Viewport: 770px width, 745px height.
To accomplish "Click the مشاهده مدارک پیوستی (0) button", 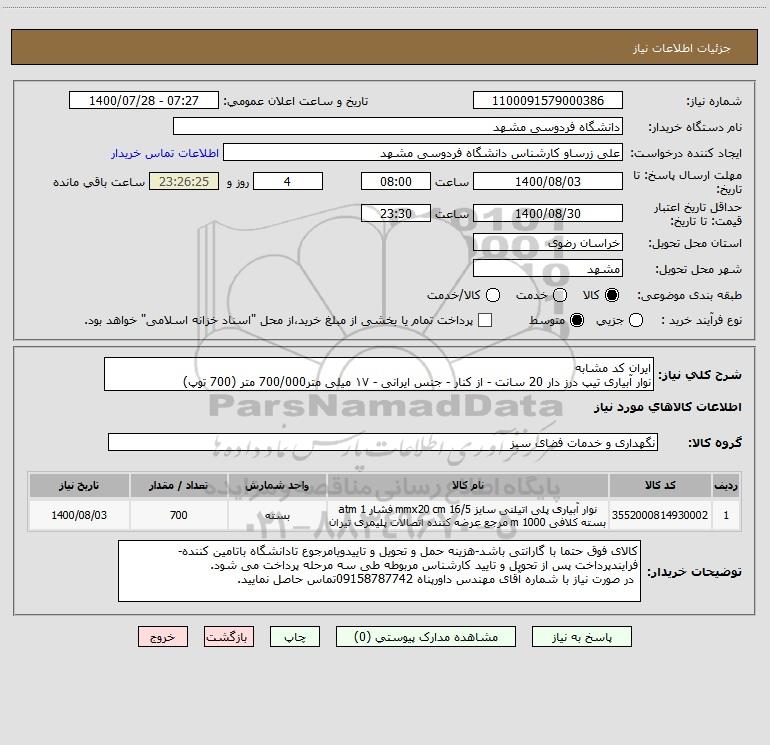I will [426, 637].
